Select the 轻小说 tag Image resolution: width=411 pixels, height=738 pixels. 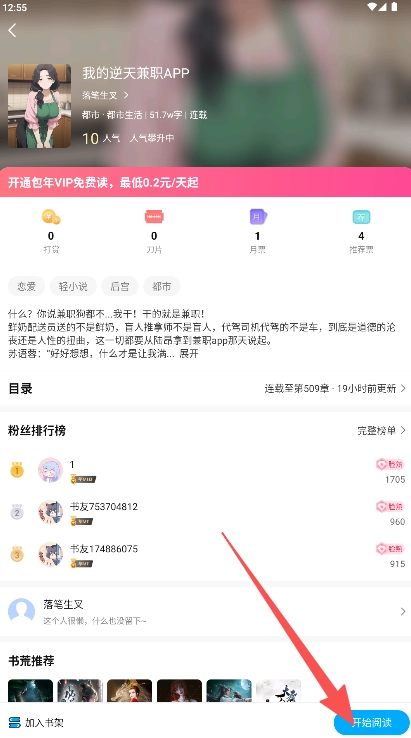(73, 286)
